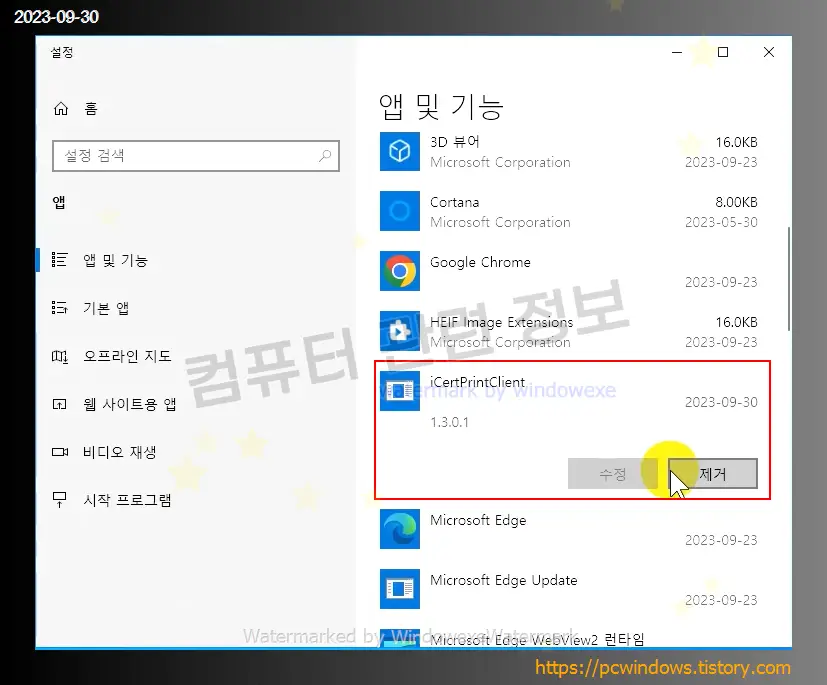Close the 설정 window

(769, 52)
